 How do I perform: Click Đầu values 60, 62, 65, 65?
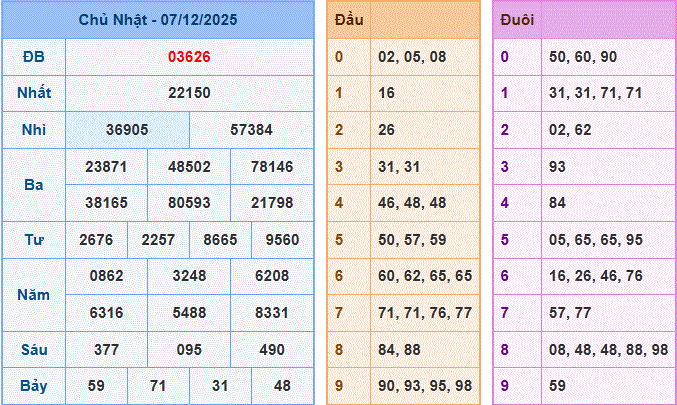click(x=425, y=276)
